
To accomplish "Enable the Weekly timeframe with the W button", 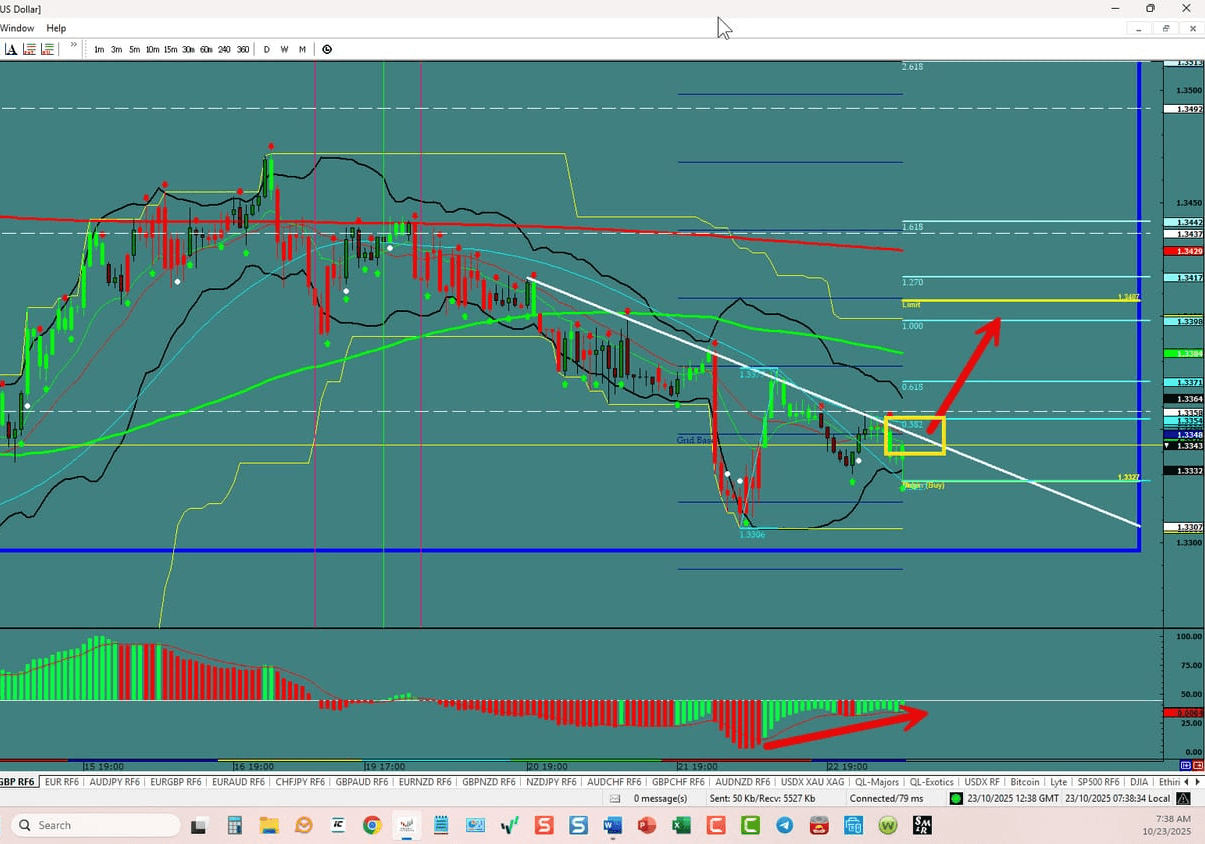I will coord(284,49).
